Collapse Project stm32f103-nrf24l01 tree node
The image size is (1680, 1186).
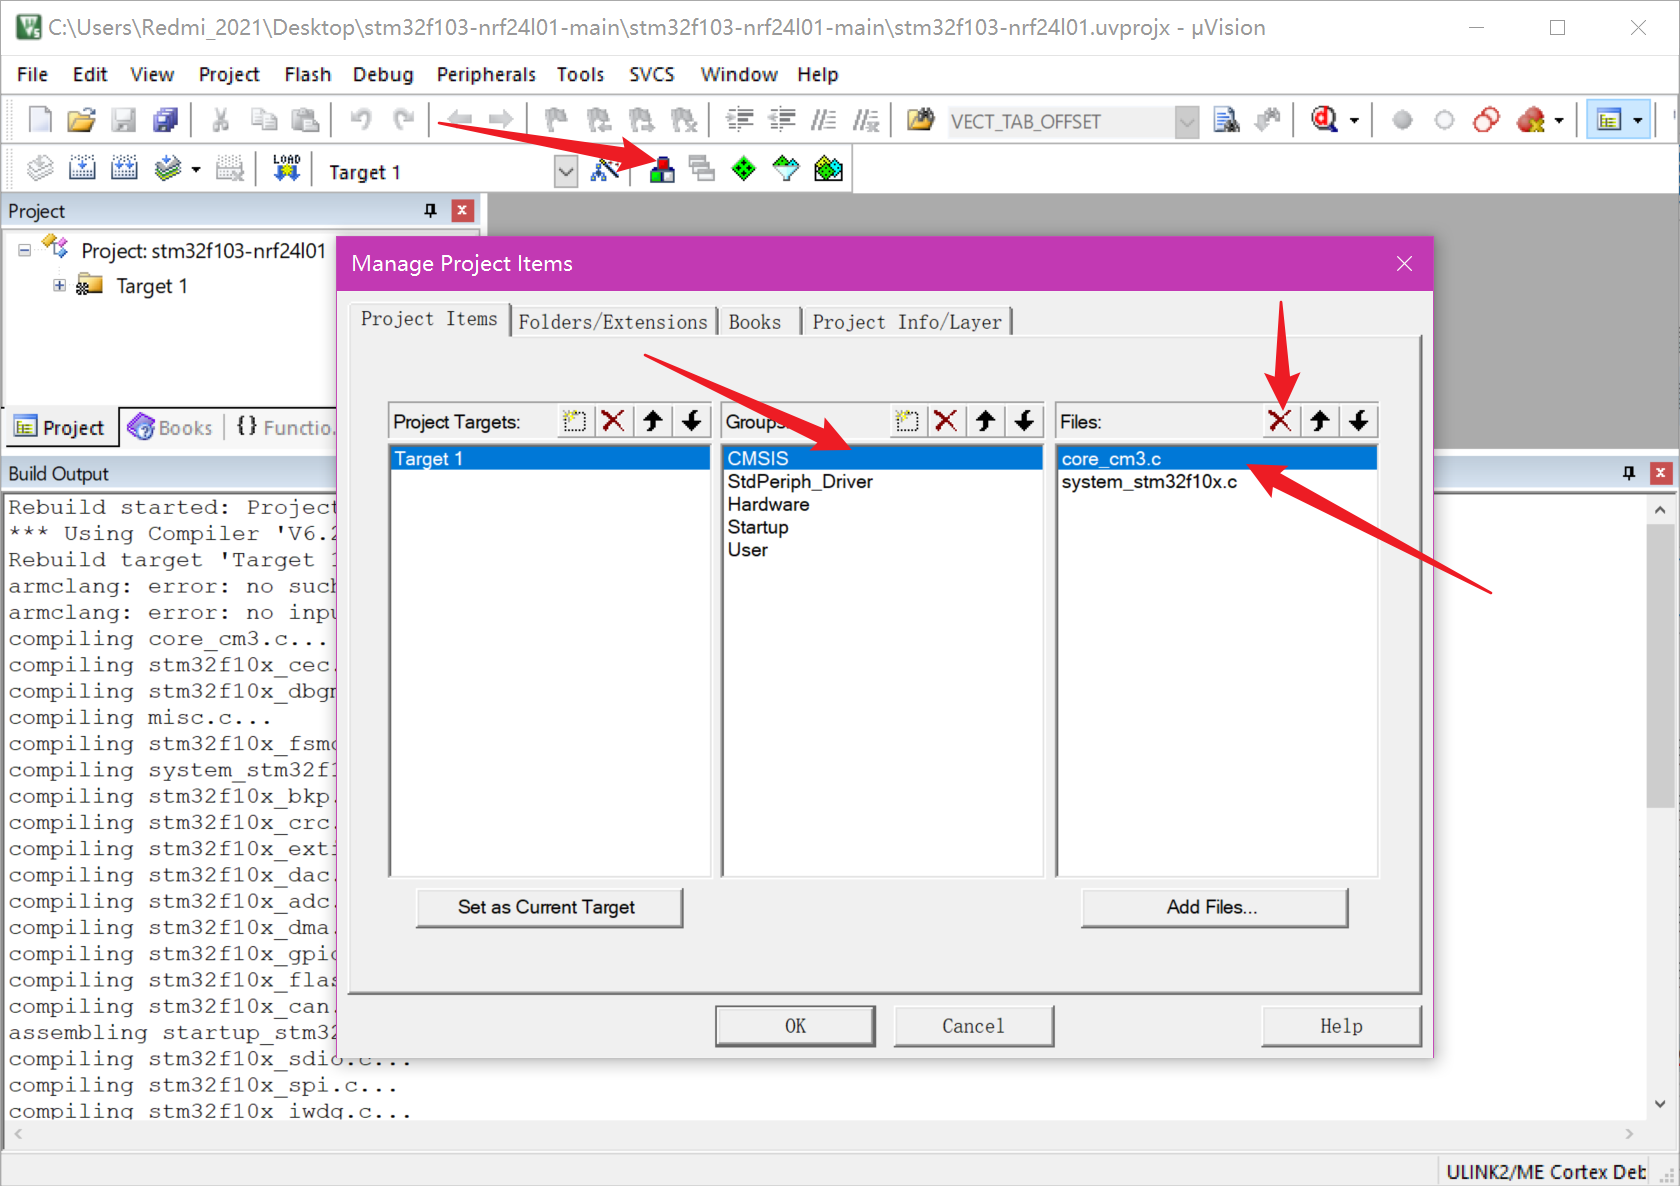(x=24, y=251)
